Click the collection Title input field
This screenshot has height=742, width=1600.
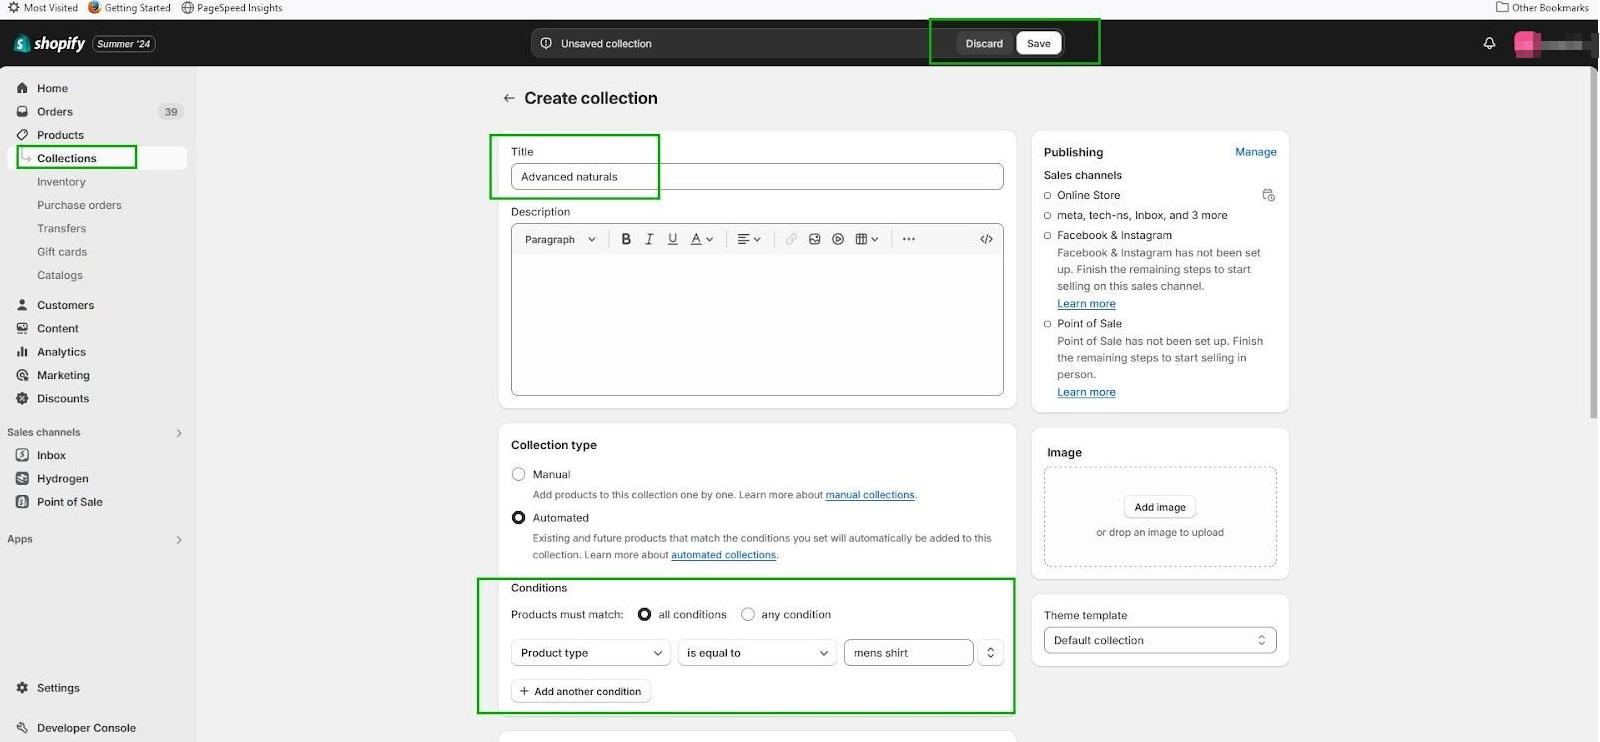(756, 177)
